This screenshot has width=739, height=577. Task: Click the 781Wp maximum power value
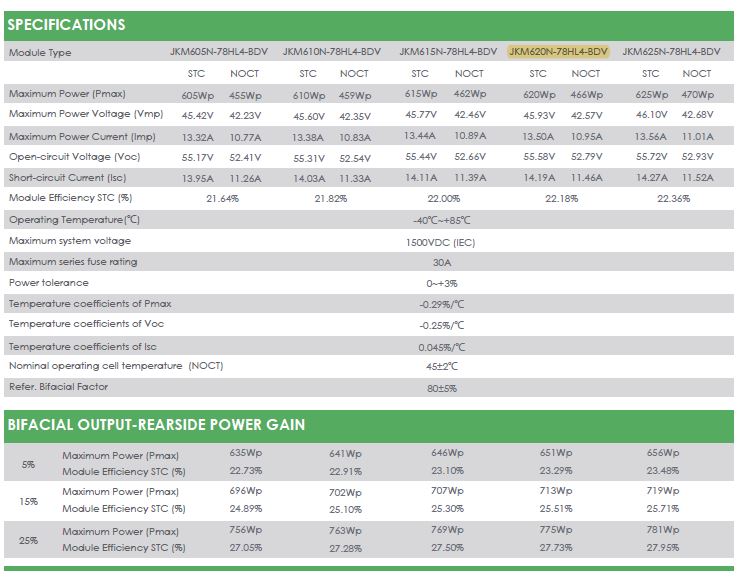pyautogui.click(x=662, y=531)
